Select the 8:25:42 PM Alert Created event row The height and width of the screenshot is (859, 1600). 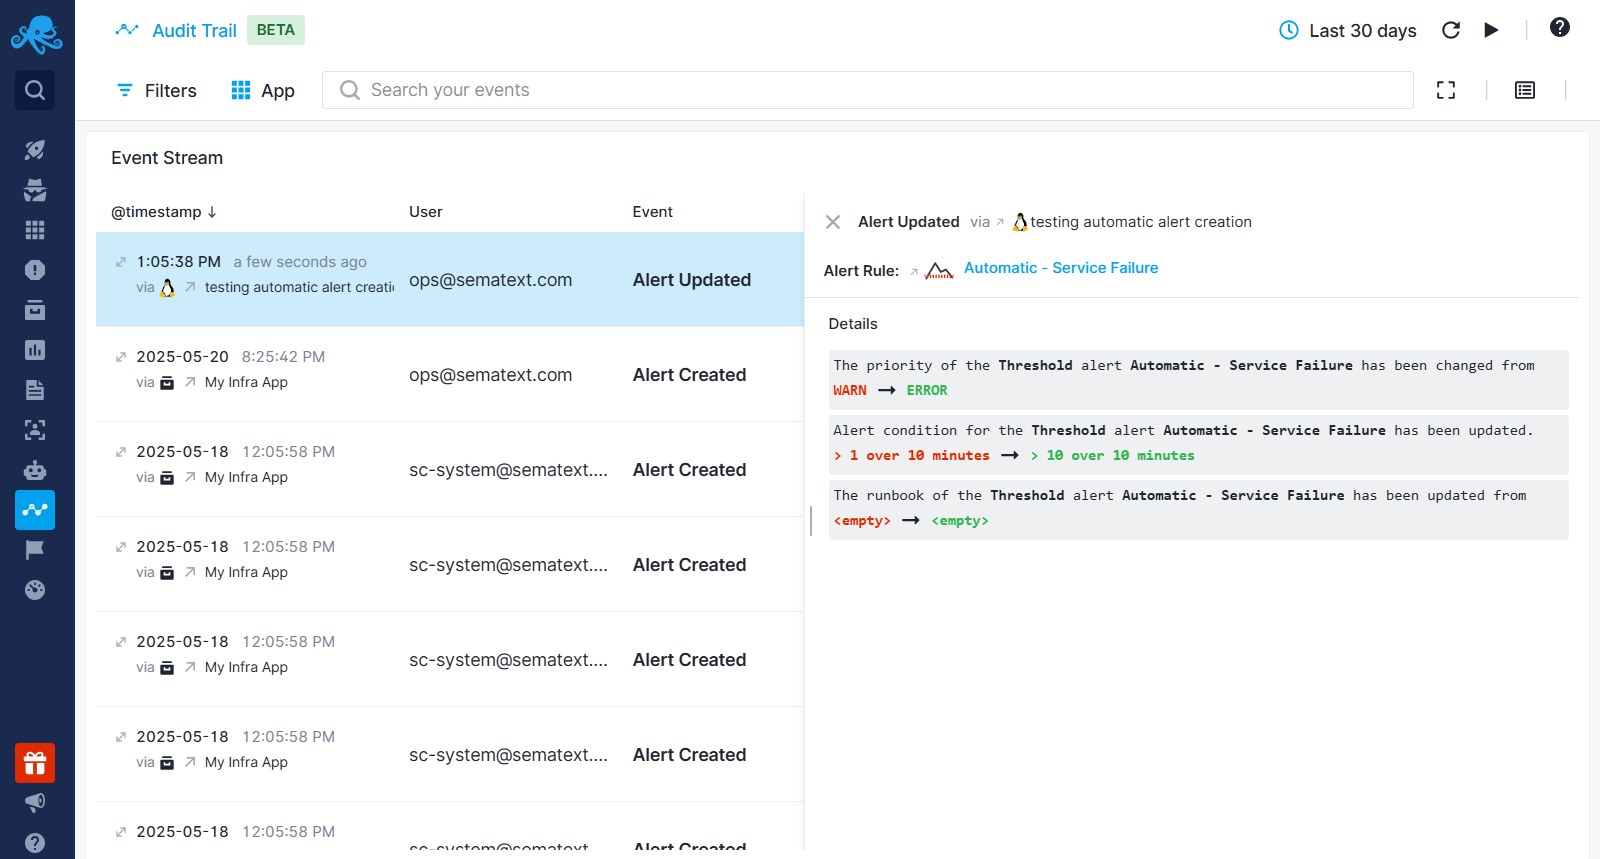point(450,375)
